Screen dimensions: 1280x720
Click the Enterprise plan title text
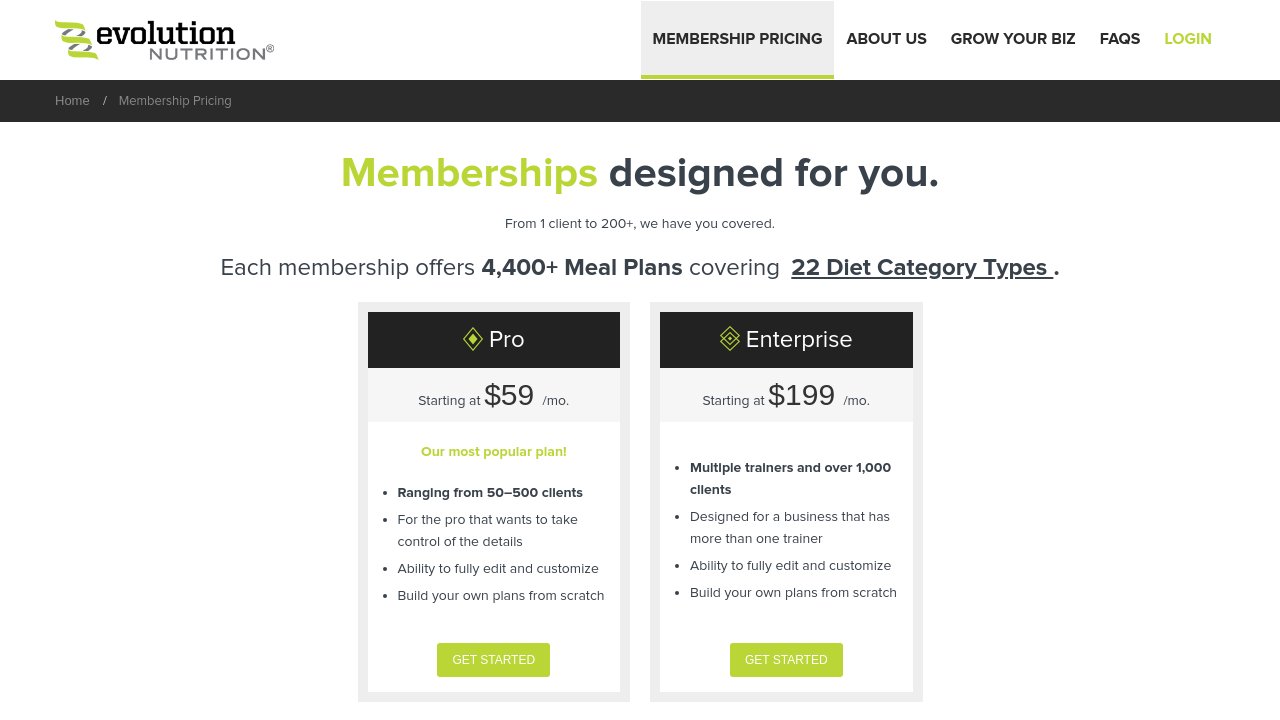click(x=799, y=340)
